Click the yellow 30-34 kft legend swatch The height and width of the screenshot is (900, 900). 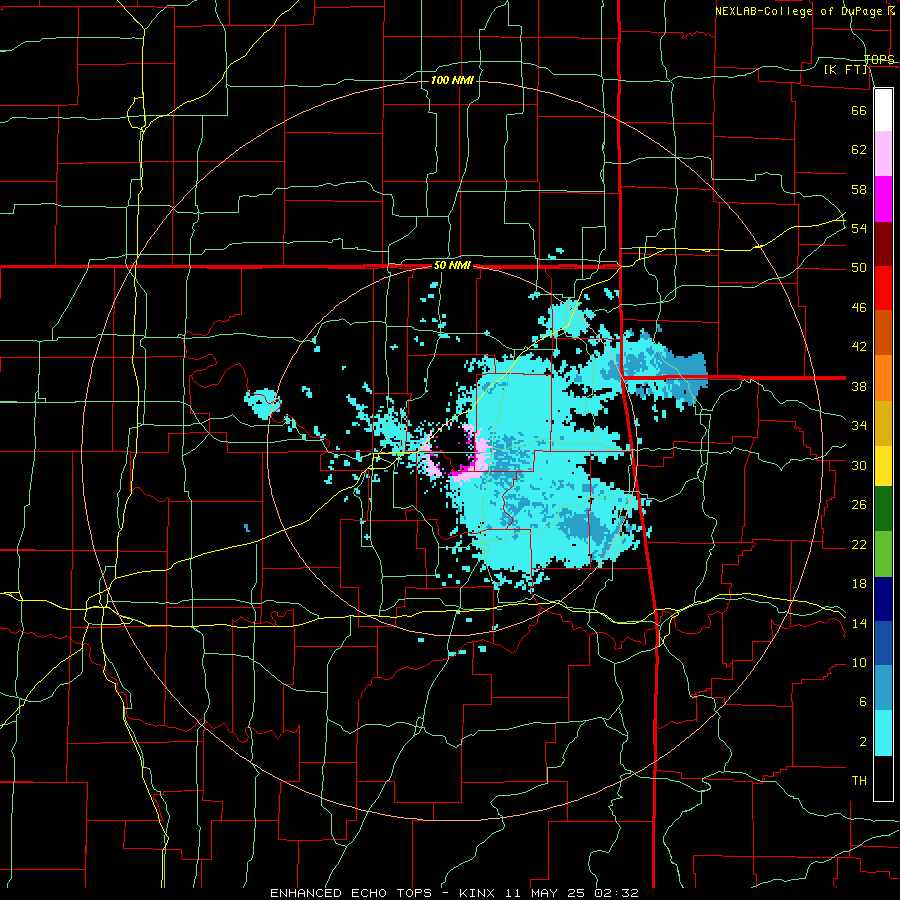click(883, 466)
